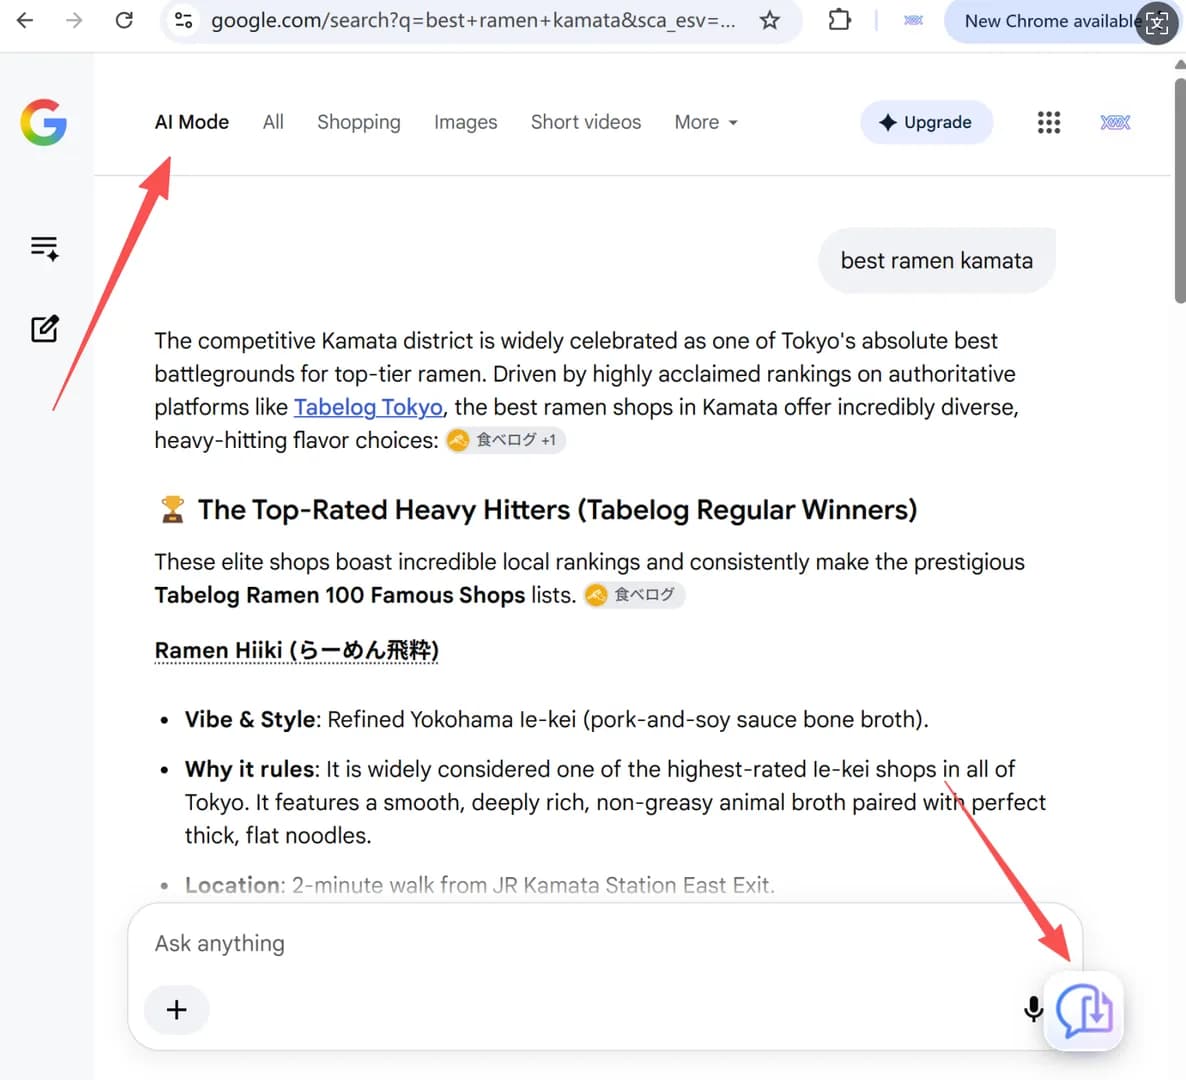1186x1080 pixels.
Task: Click the address bar URL
Action: (x=473, y=20)
